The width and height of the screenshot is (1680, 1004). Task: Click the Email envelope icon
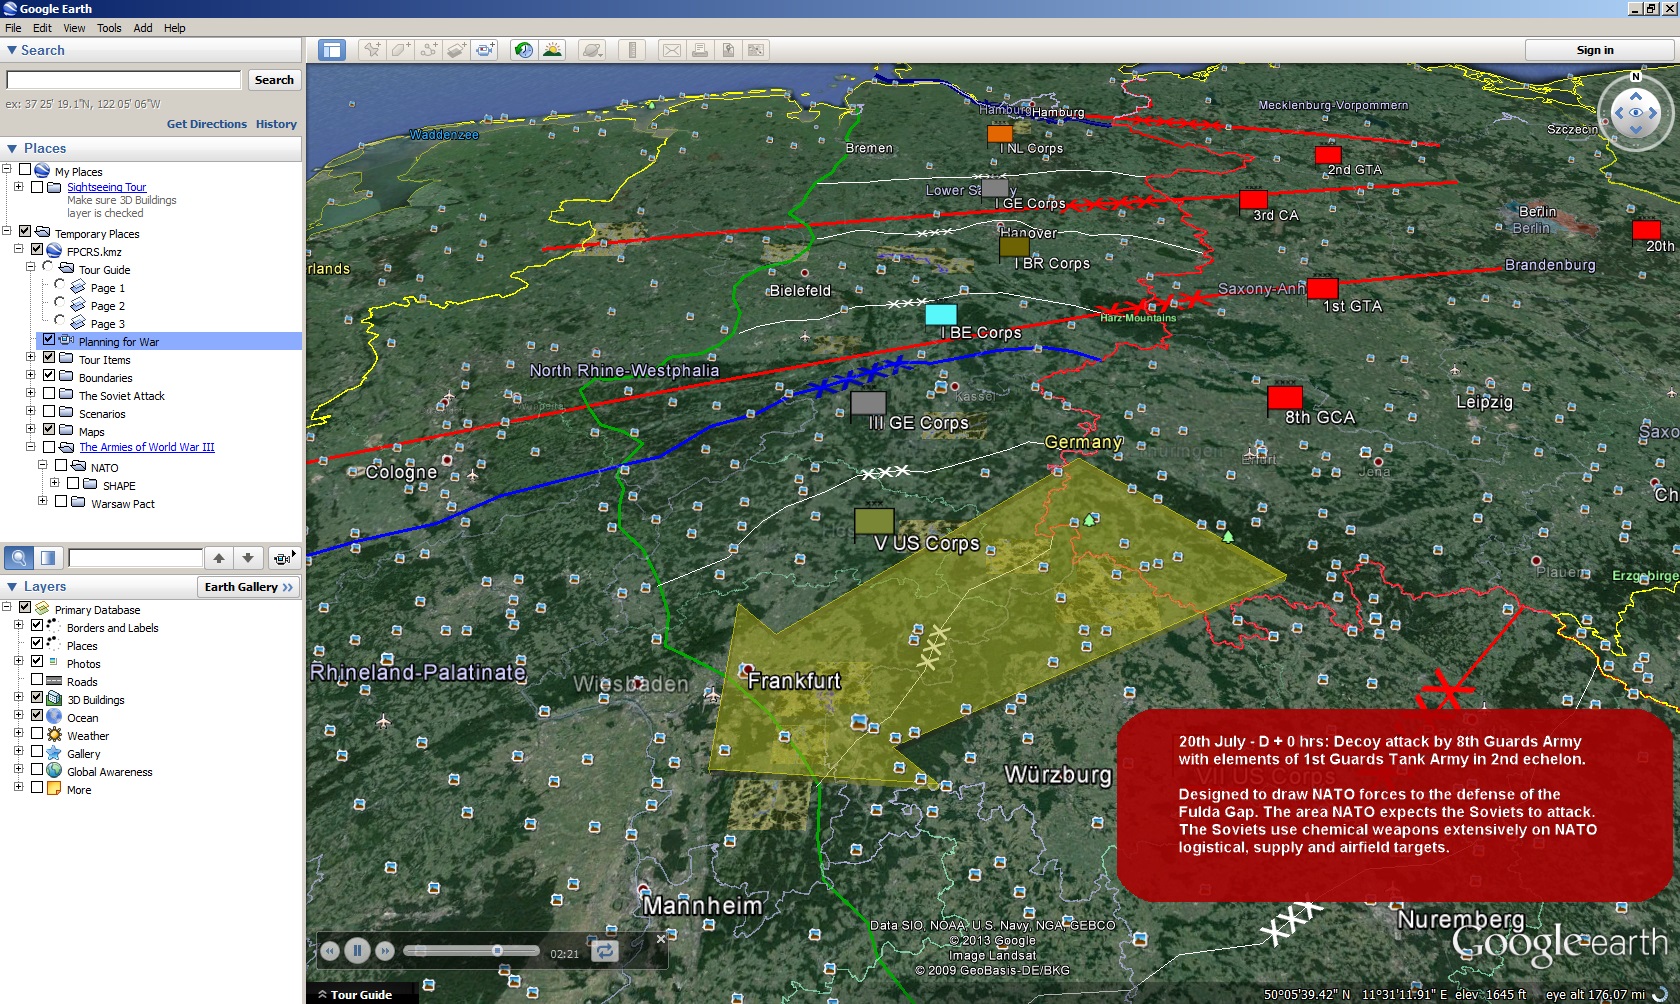point(672,50)
